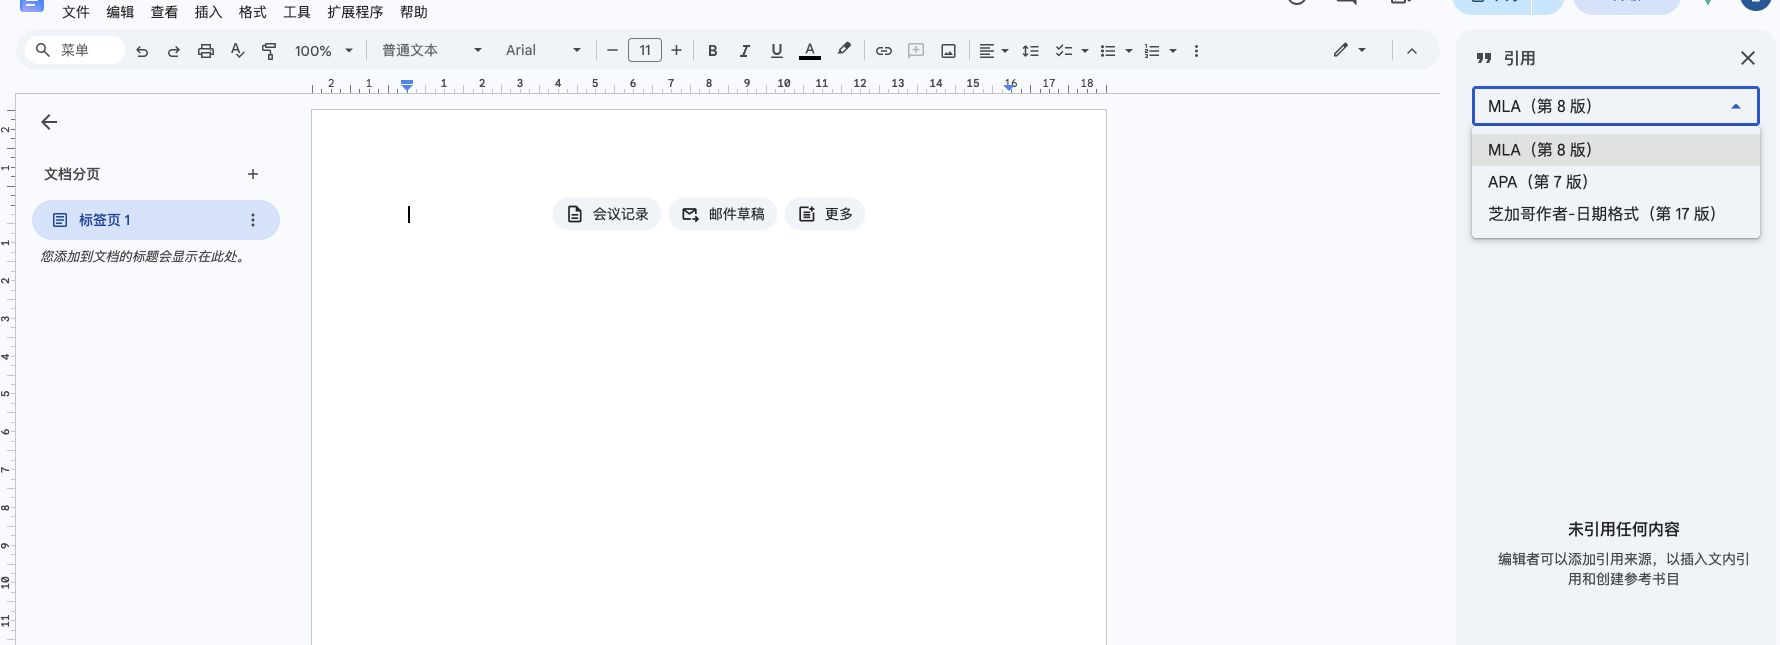
Task: Click the line spacing icon
Action: tap(1030, 51)
